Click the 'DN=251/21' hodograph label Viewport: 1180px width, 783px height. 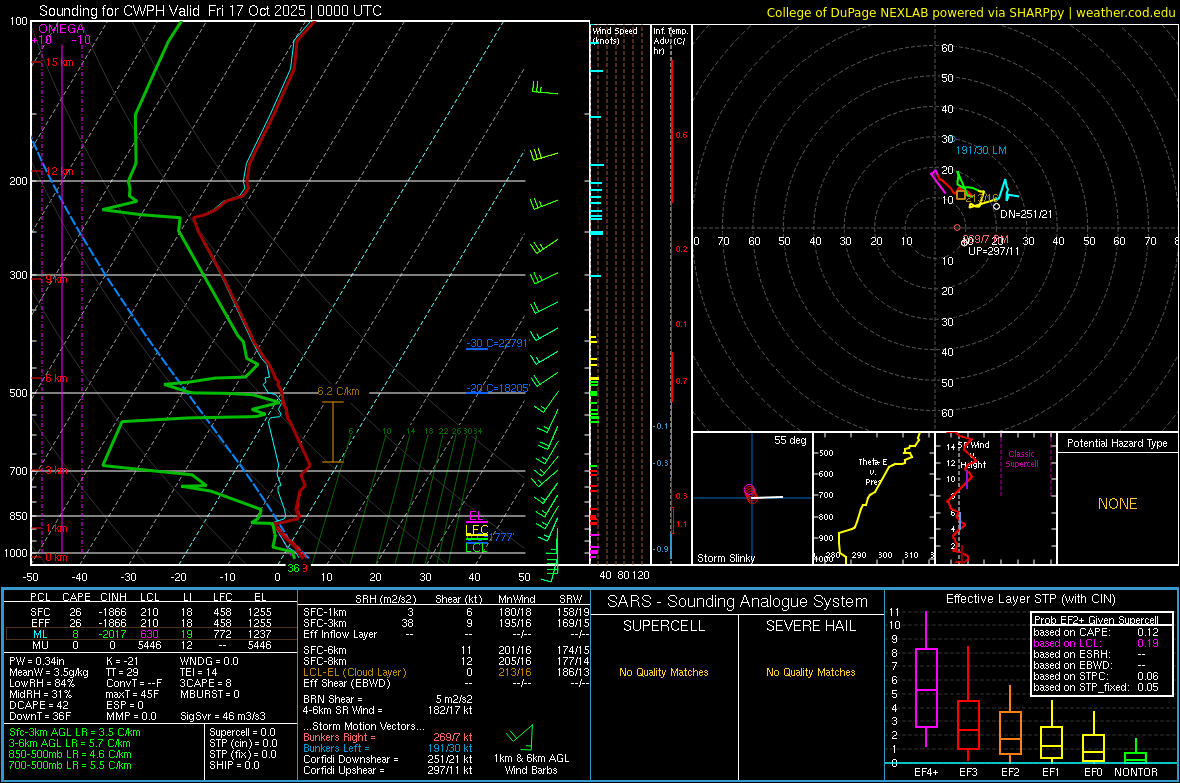coord(1026,215)
